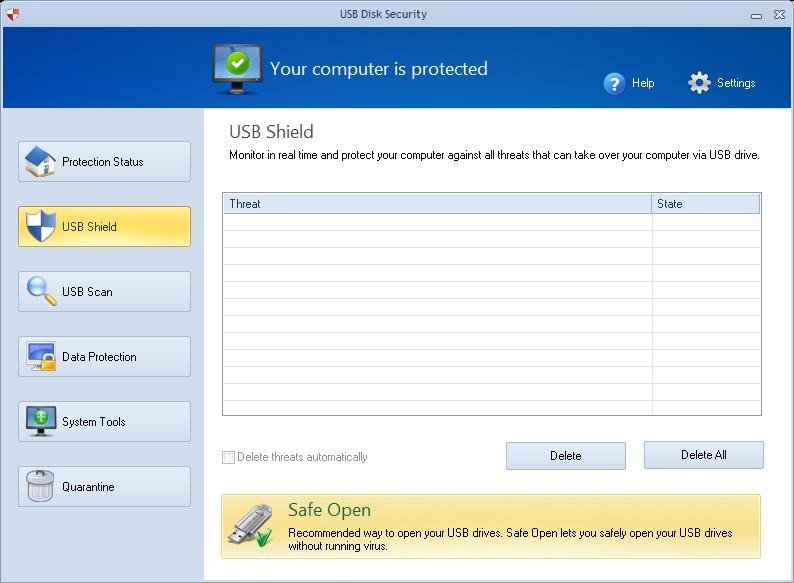Screen dimensions: 794x583
Task: Open System Tools via monitor icon
Action: [x=40, y=422]
